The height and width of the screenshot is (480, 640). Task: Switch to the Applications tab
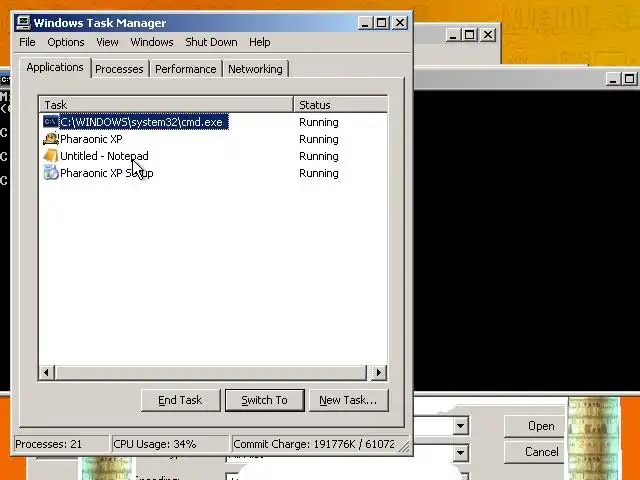coord(55,67)
